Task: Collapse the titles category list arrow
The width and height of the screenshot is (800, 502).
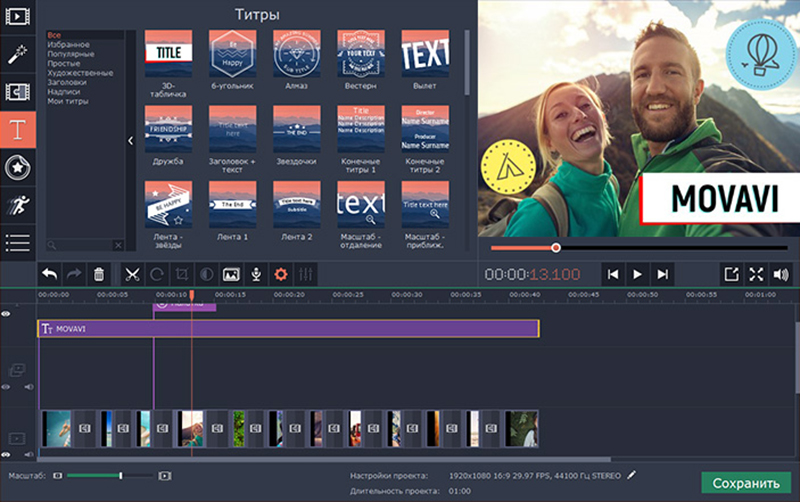Action: click(x=131, y=140)
